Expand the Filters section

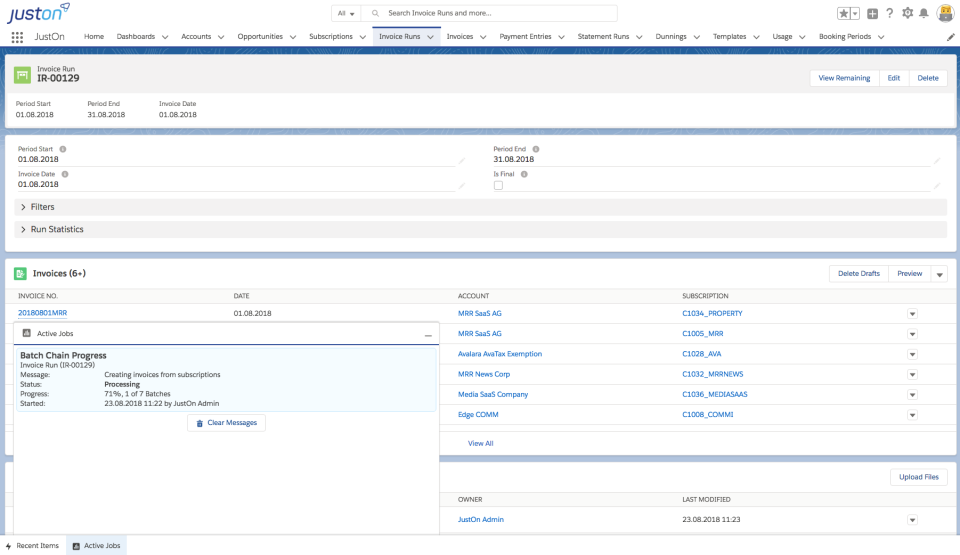[x=481, y=207]
